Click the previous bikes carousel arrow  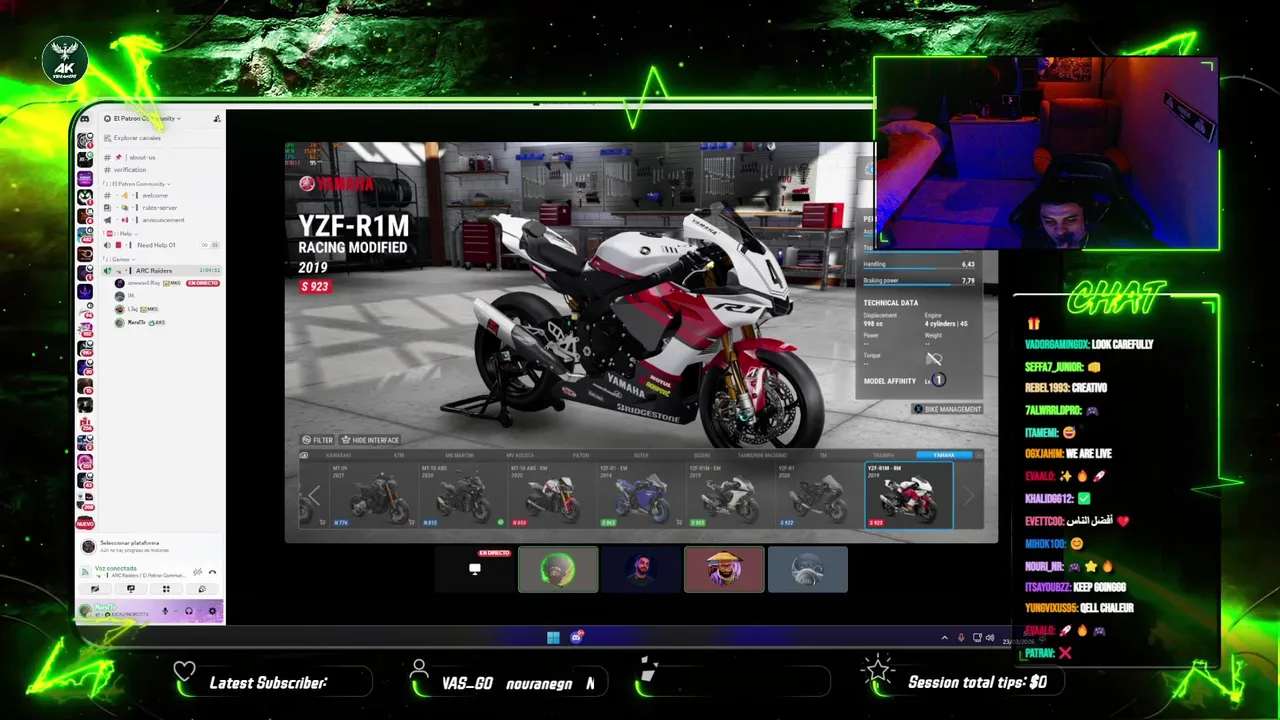[x=314, y=495]
